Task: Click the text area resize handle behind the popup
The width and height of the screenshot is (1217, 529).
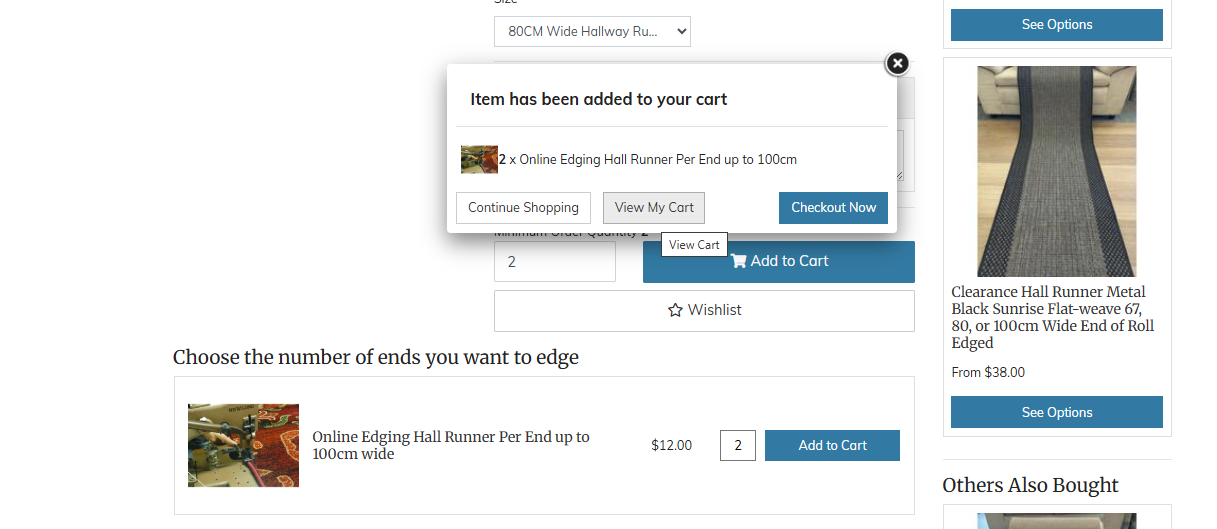Action: 900,177
